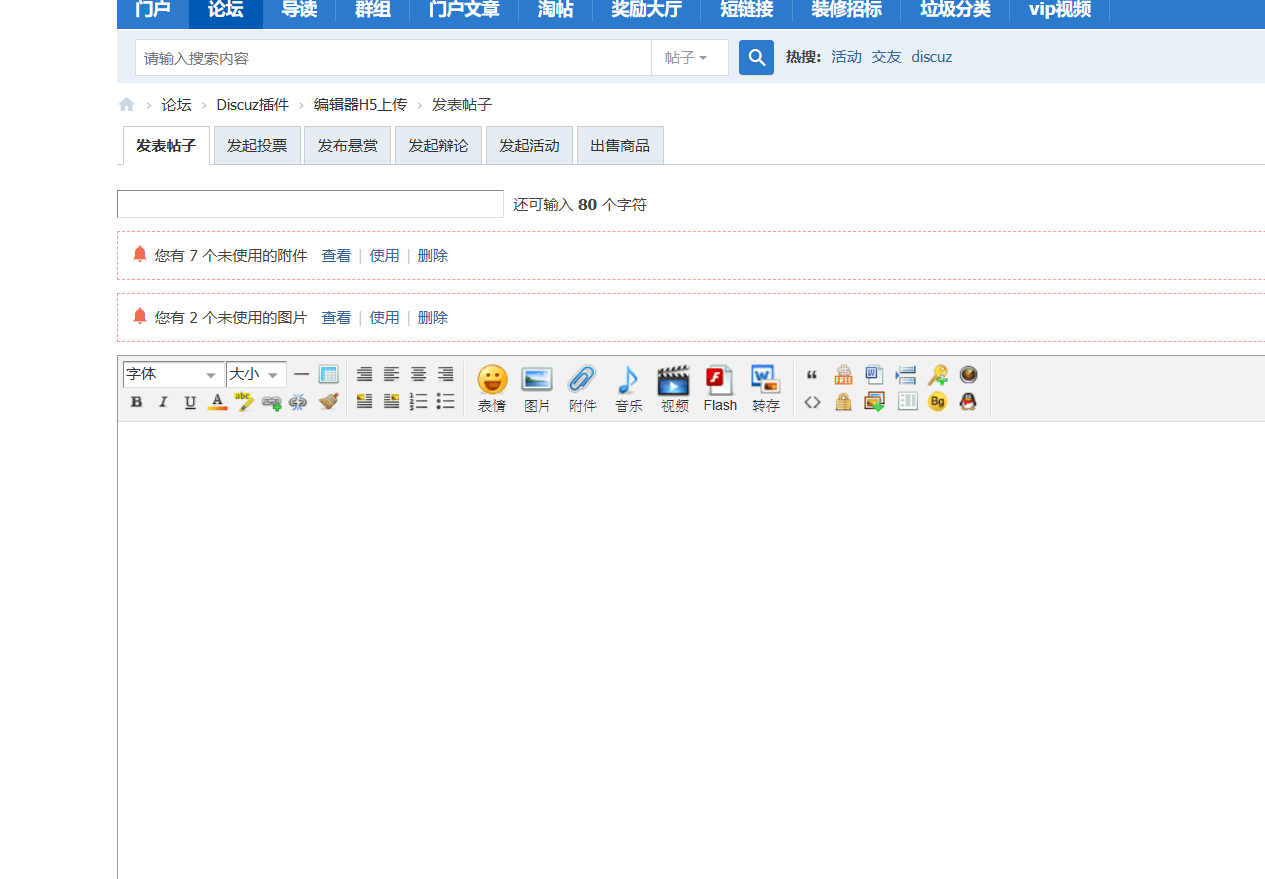
Task: Open 门户文章 in the top navigation
Action: (464, 10)
